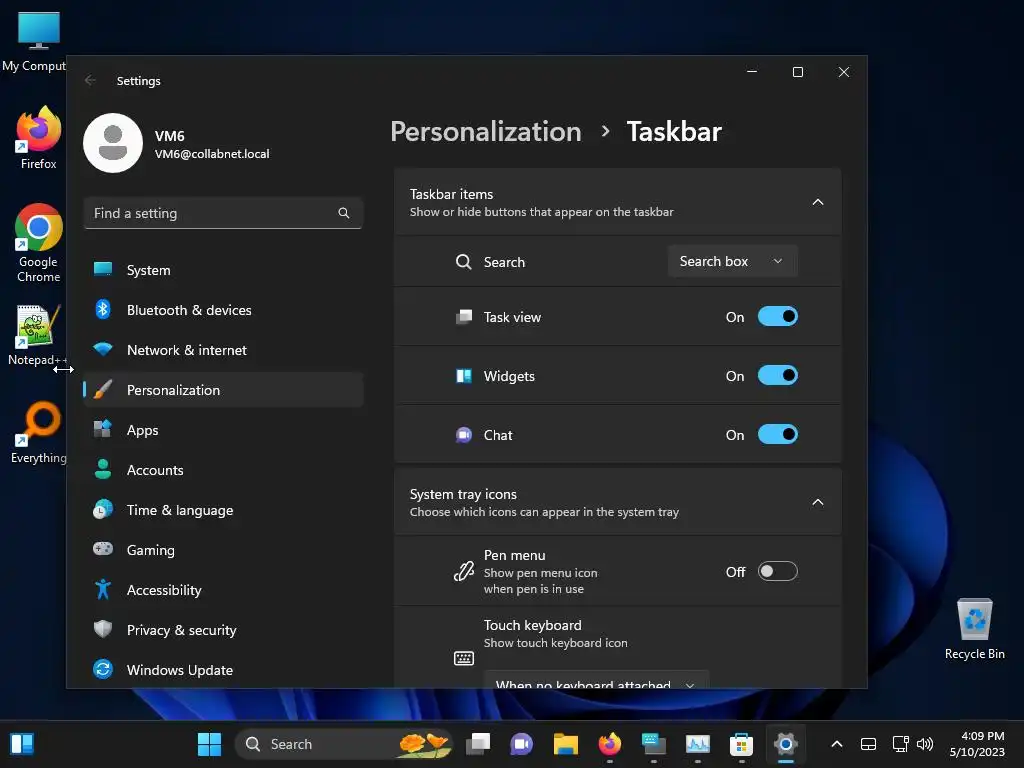Image resolution: width=1024 pixels, height=768 pixels.
Task: Select the Firefox desktop shortcut
Action: (x=39, y=138)
